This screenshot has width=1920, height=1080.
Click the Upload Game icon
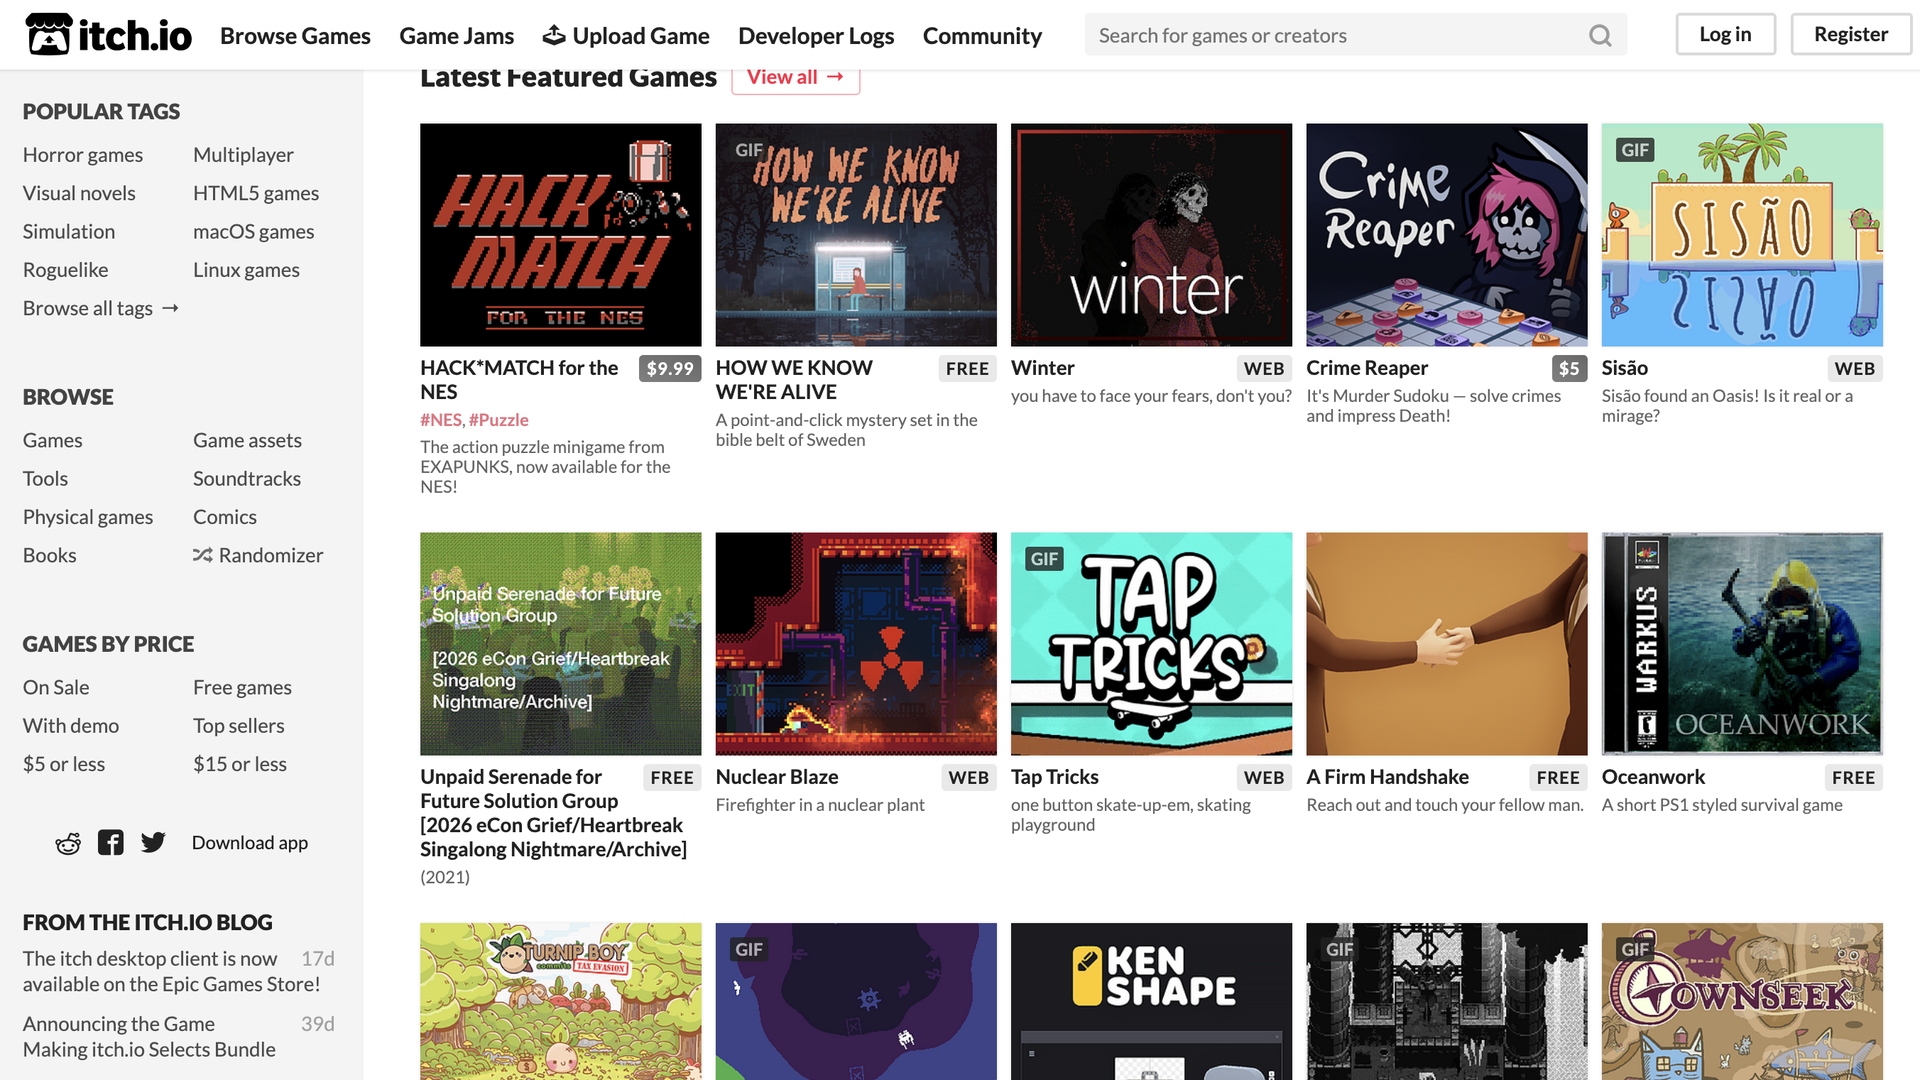coord(553,33)
